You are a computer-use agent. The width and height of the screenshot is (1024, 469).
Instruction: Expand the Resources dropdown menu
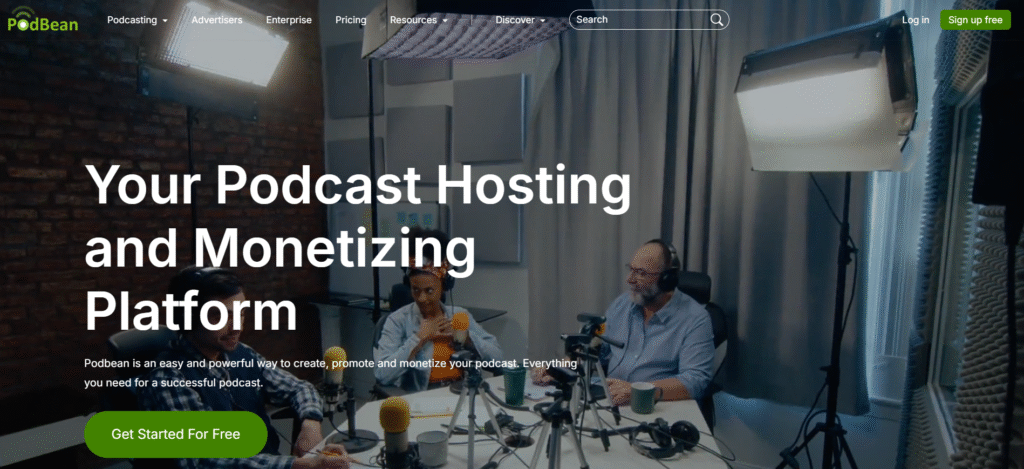pyautogui.click(x=419, y=20)
